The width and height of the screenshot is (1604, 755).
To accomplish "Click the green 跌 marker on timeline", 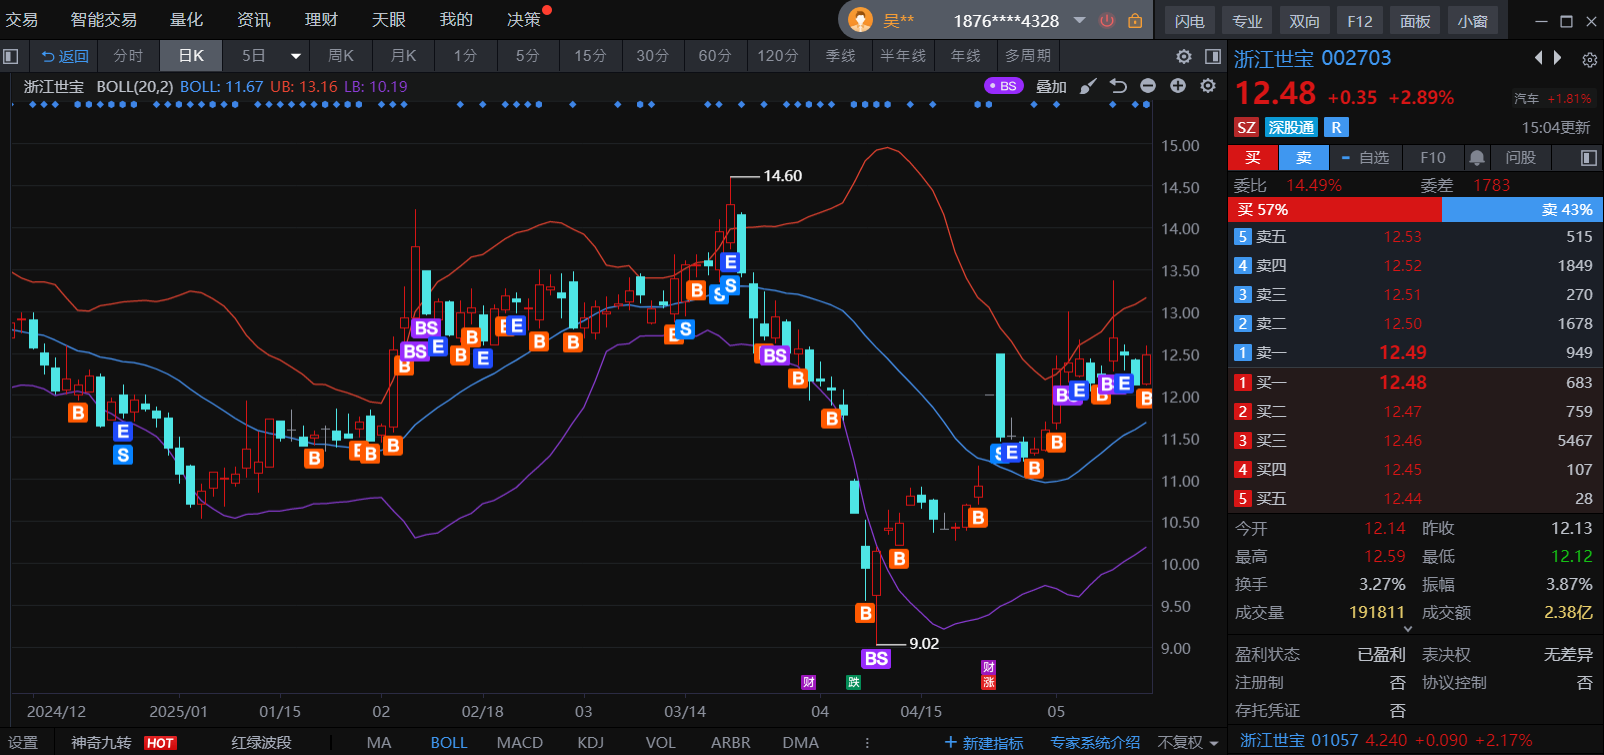I will coord(853,682).
